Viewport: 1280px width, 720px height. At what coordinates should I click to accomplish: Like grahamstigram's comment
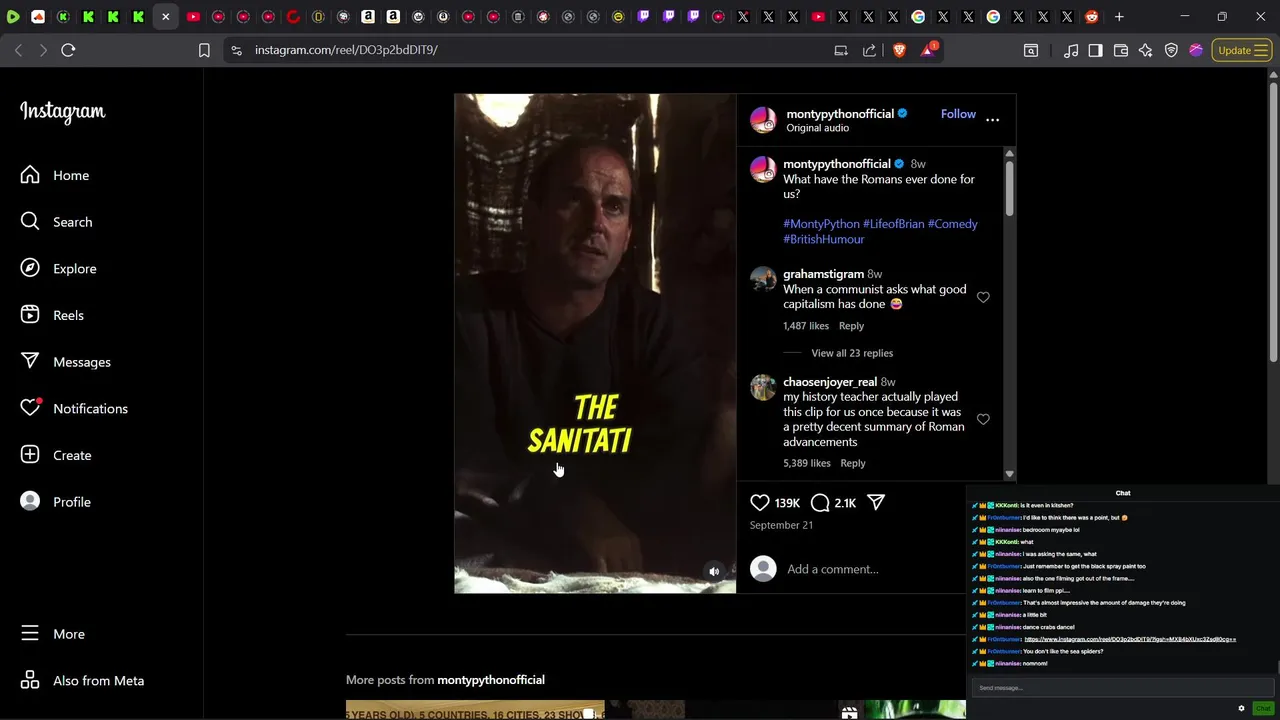[983, 297]
